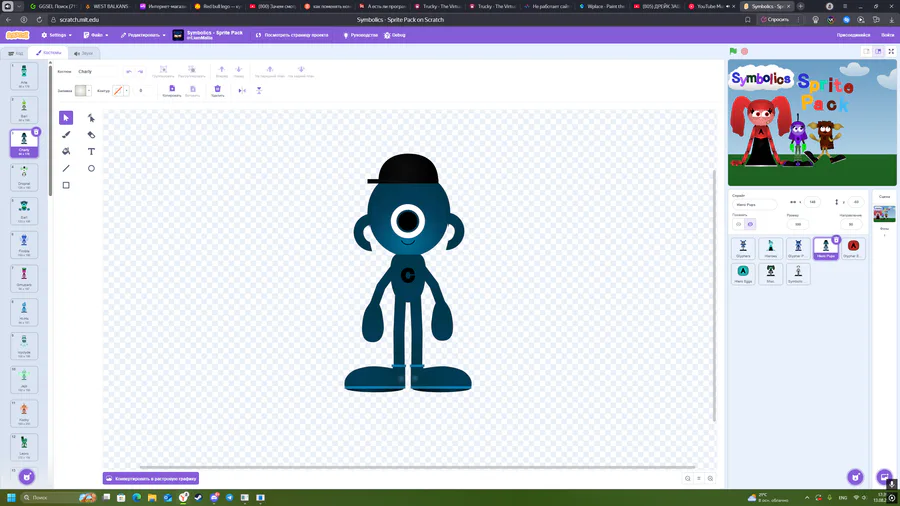Select the Line tool
The height and width of the screenshot is (506, 900).
(66, 169)
